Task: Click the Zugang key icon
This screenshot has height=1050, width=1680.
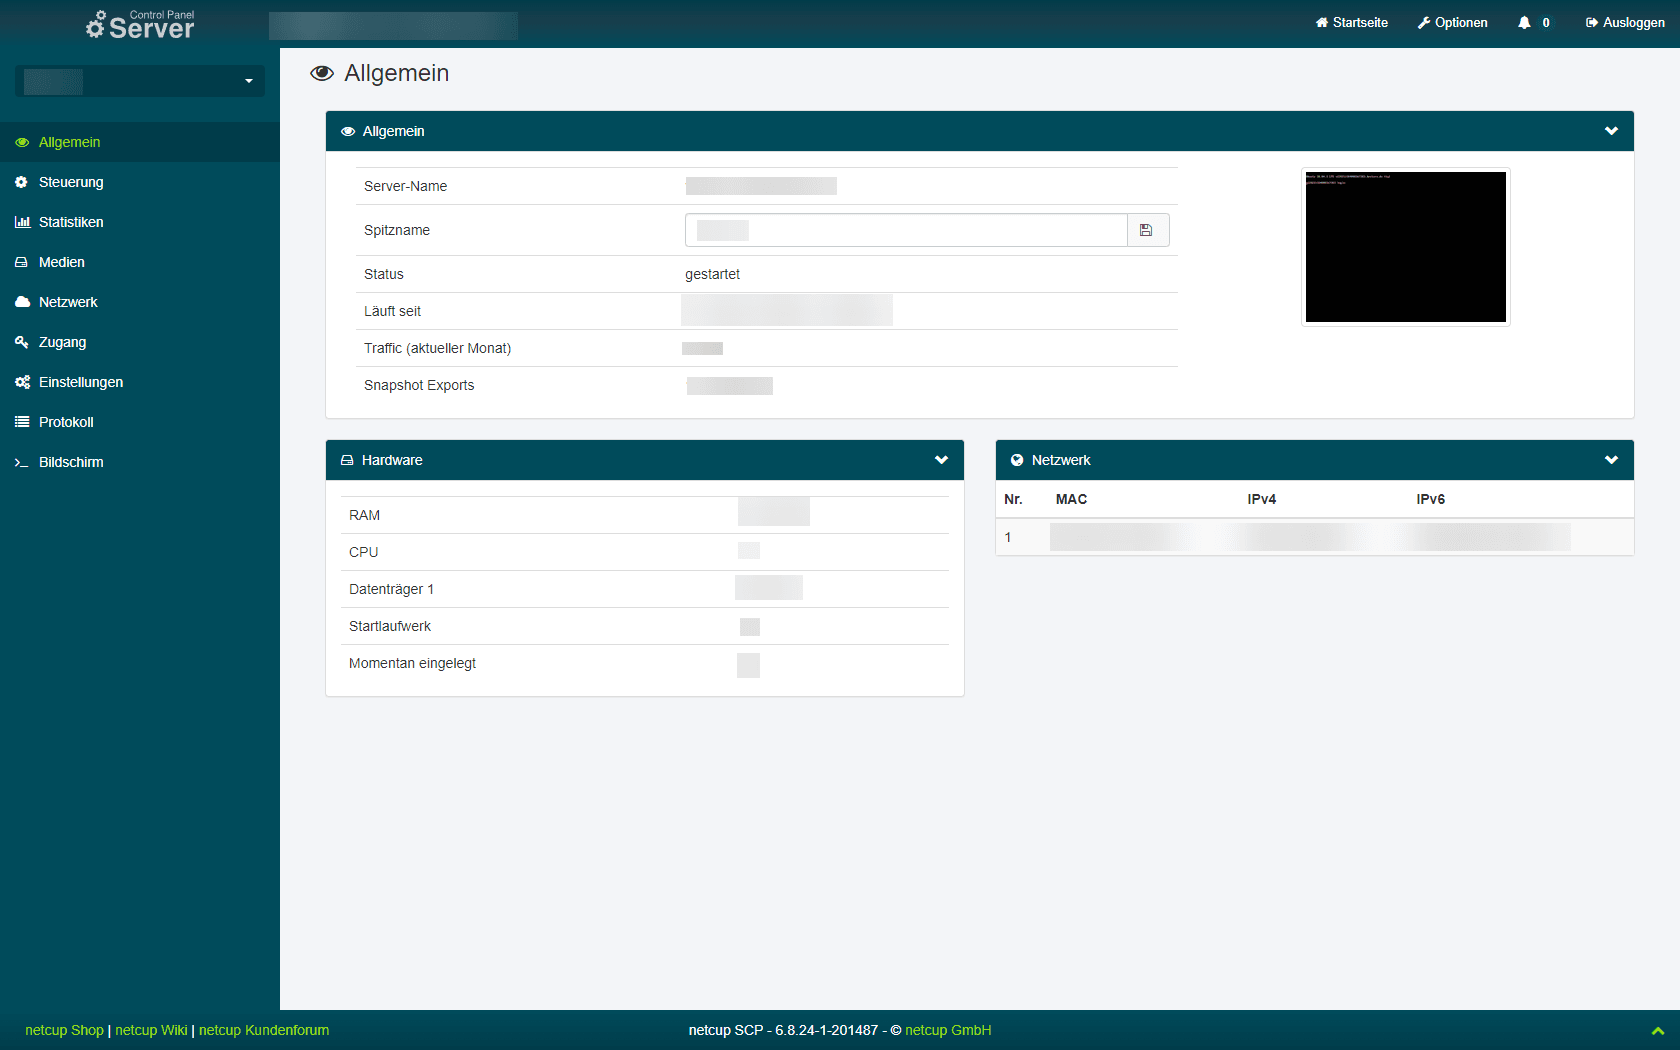Action: coord(22,342)
